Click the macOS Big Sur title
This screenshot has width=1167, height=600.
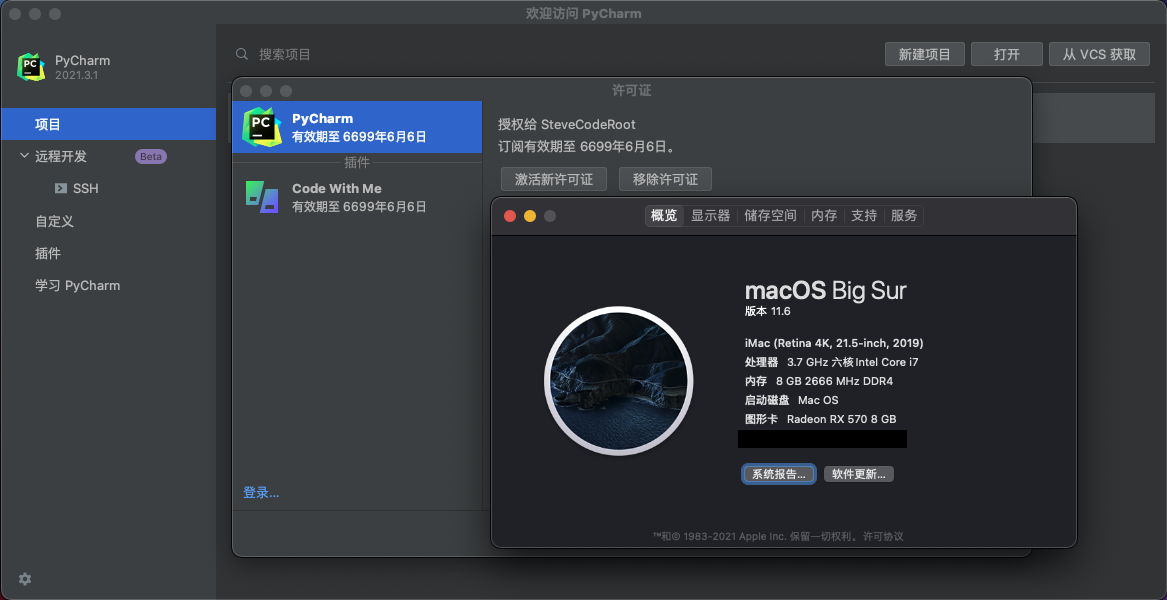[x=825, y=290]
